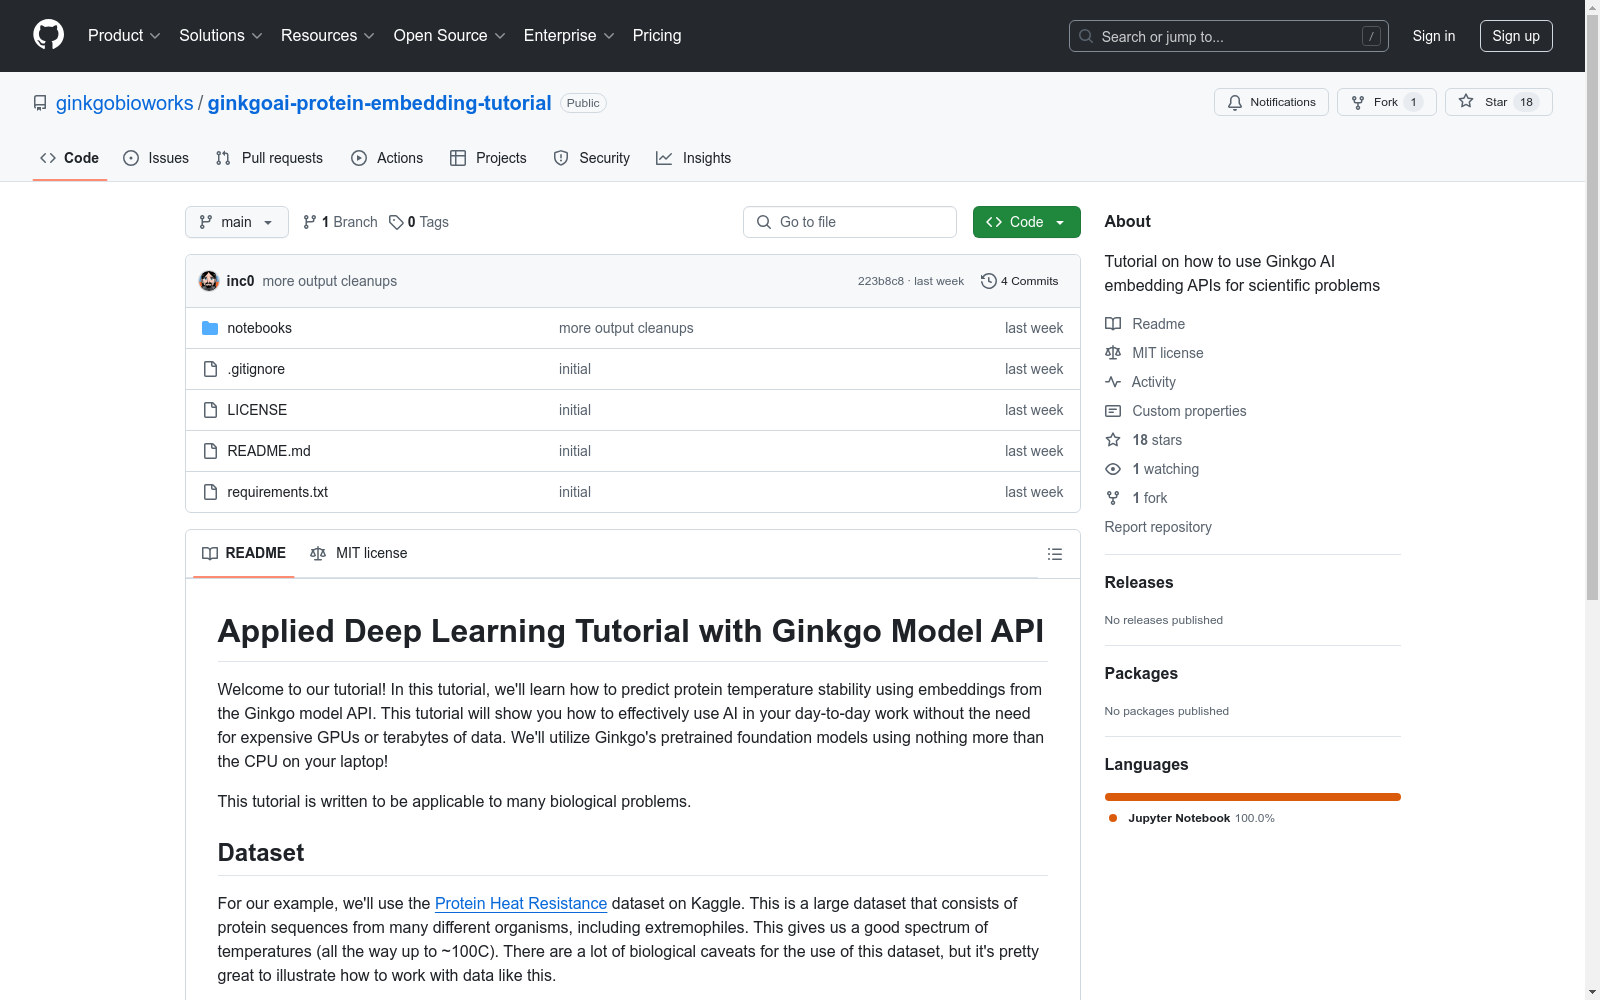Open the README outline icon
The height and width of the screenshot is (1000, 1600).
[x=1055, y=554]
